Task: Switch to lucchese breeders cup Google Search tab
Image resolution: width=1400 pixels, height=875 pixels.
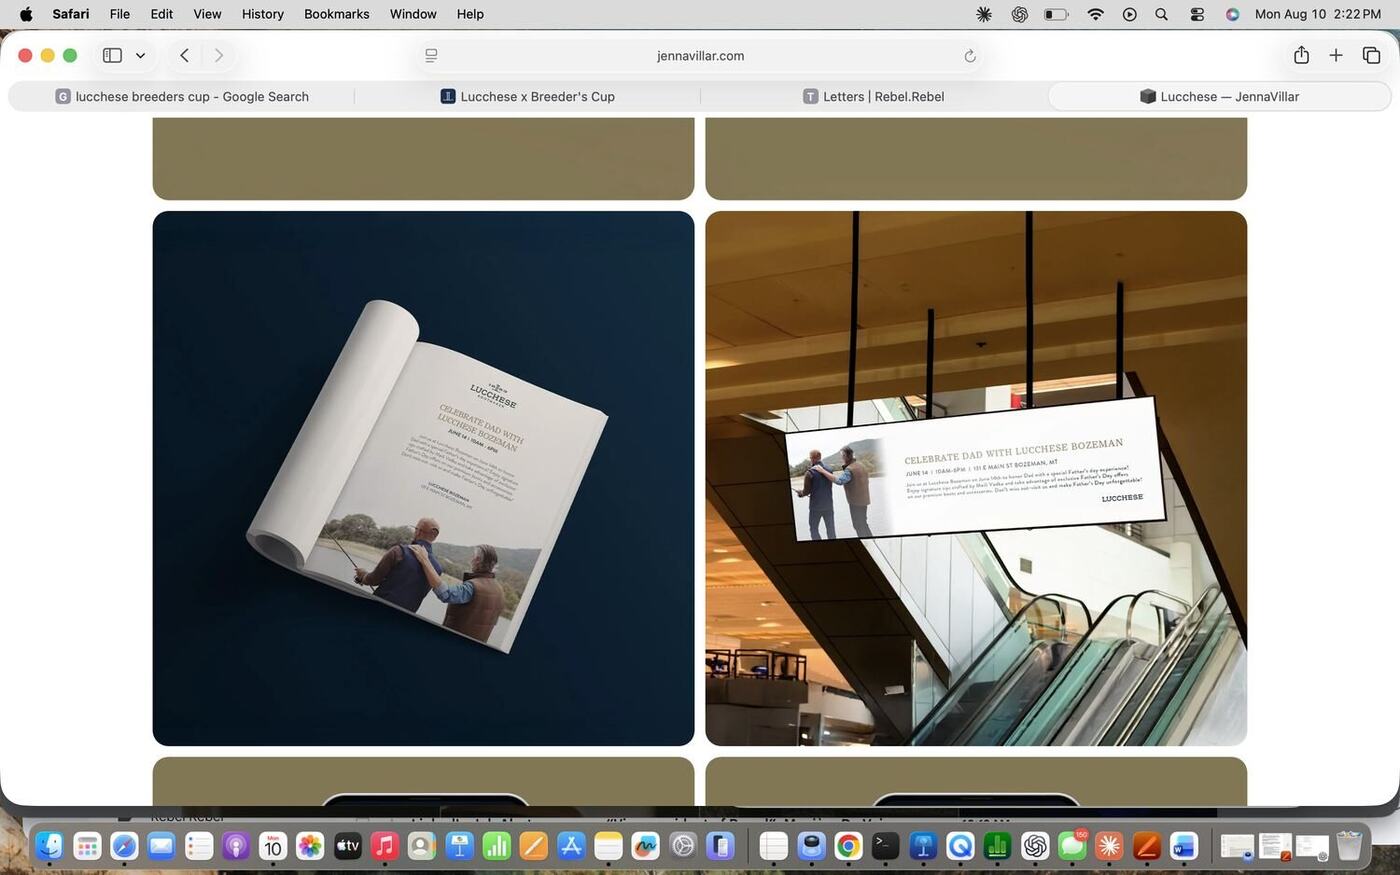Action: [182, 97]
